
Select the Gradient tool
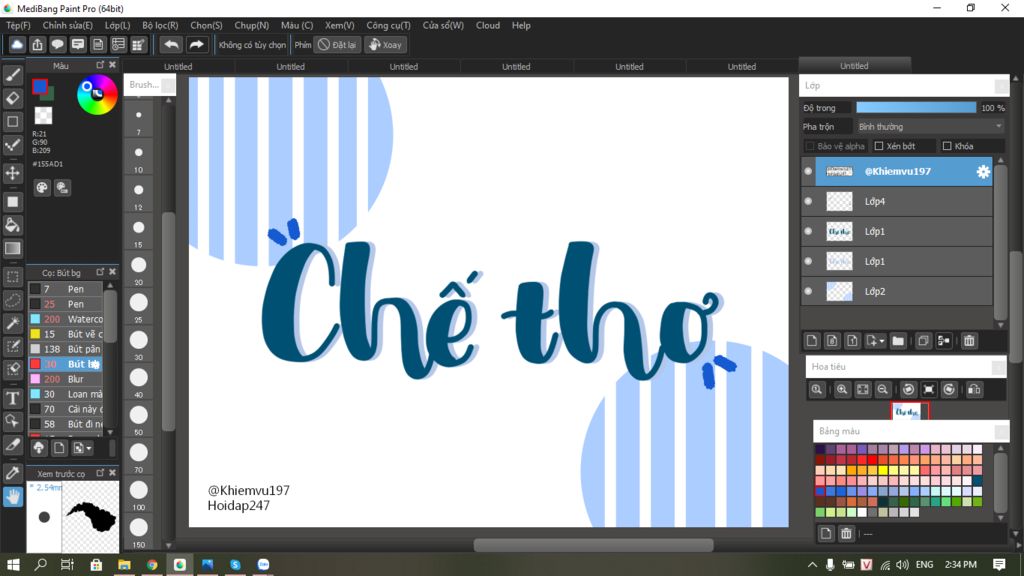12,248
